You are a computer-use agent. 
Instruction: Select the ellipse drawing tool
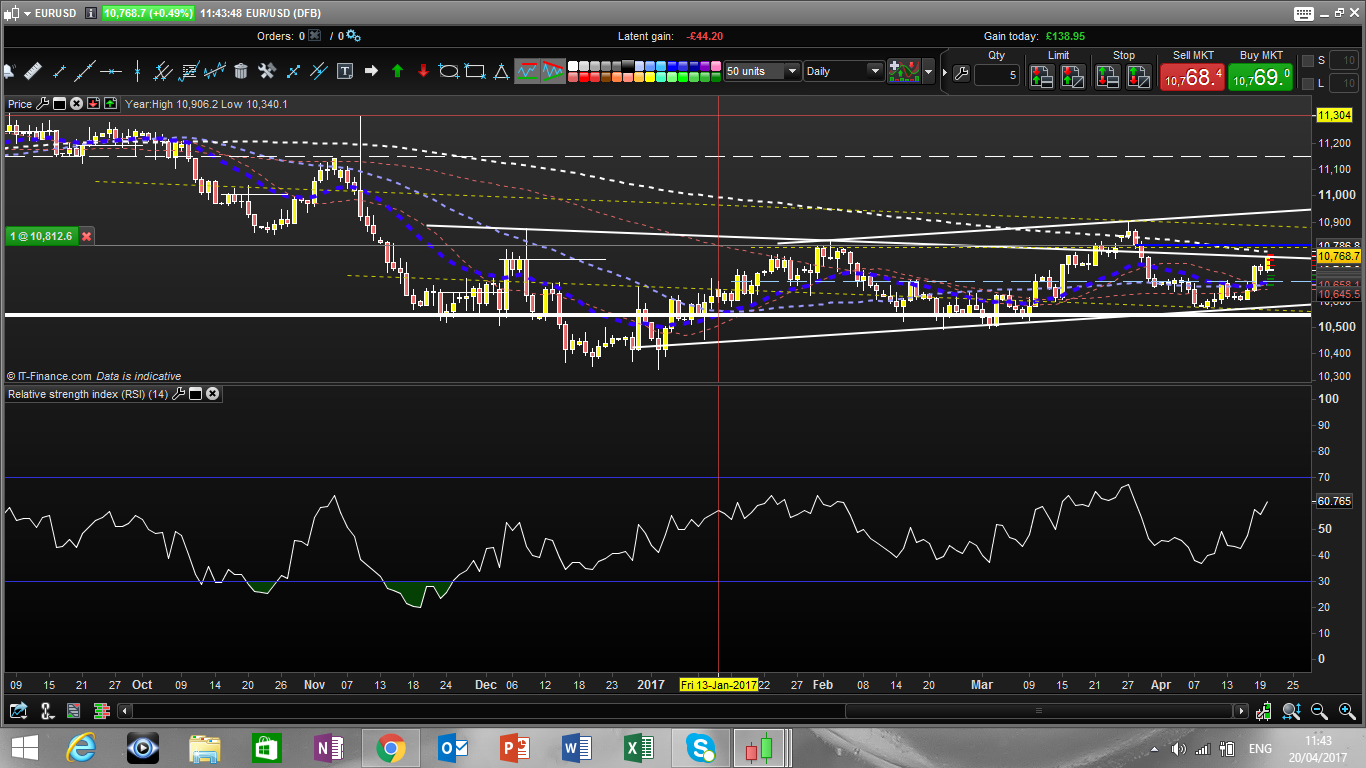449,71
